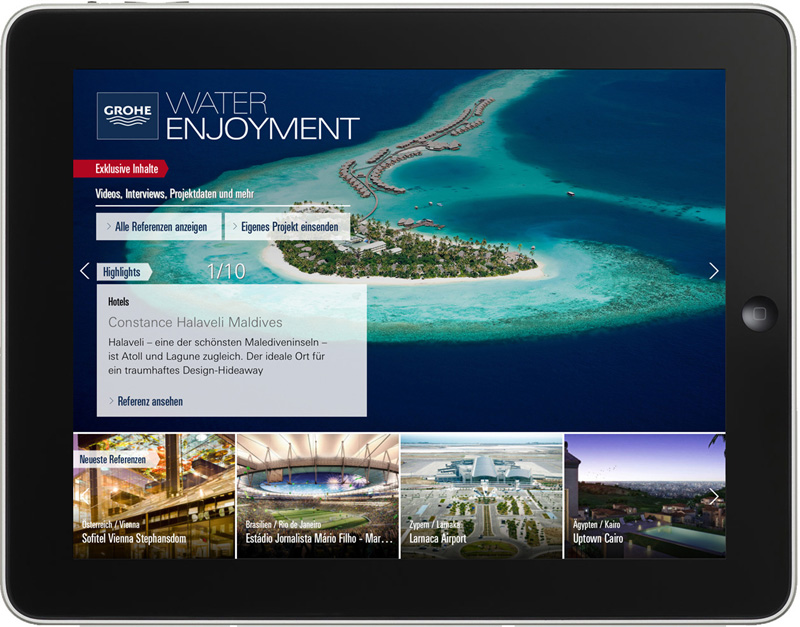This screenshot has width=800, height=627.
Task: Open Estádio Jornalista Mário Filho thumbnail
Action: [x=318, y=496]
